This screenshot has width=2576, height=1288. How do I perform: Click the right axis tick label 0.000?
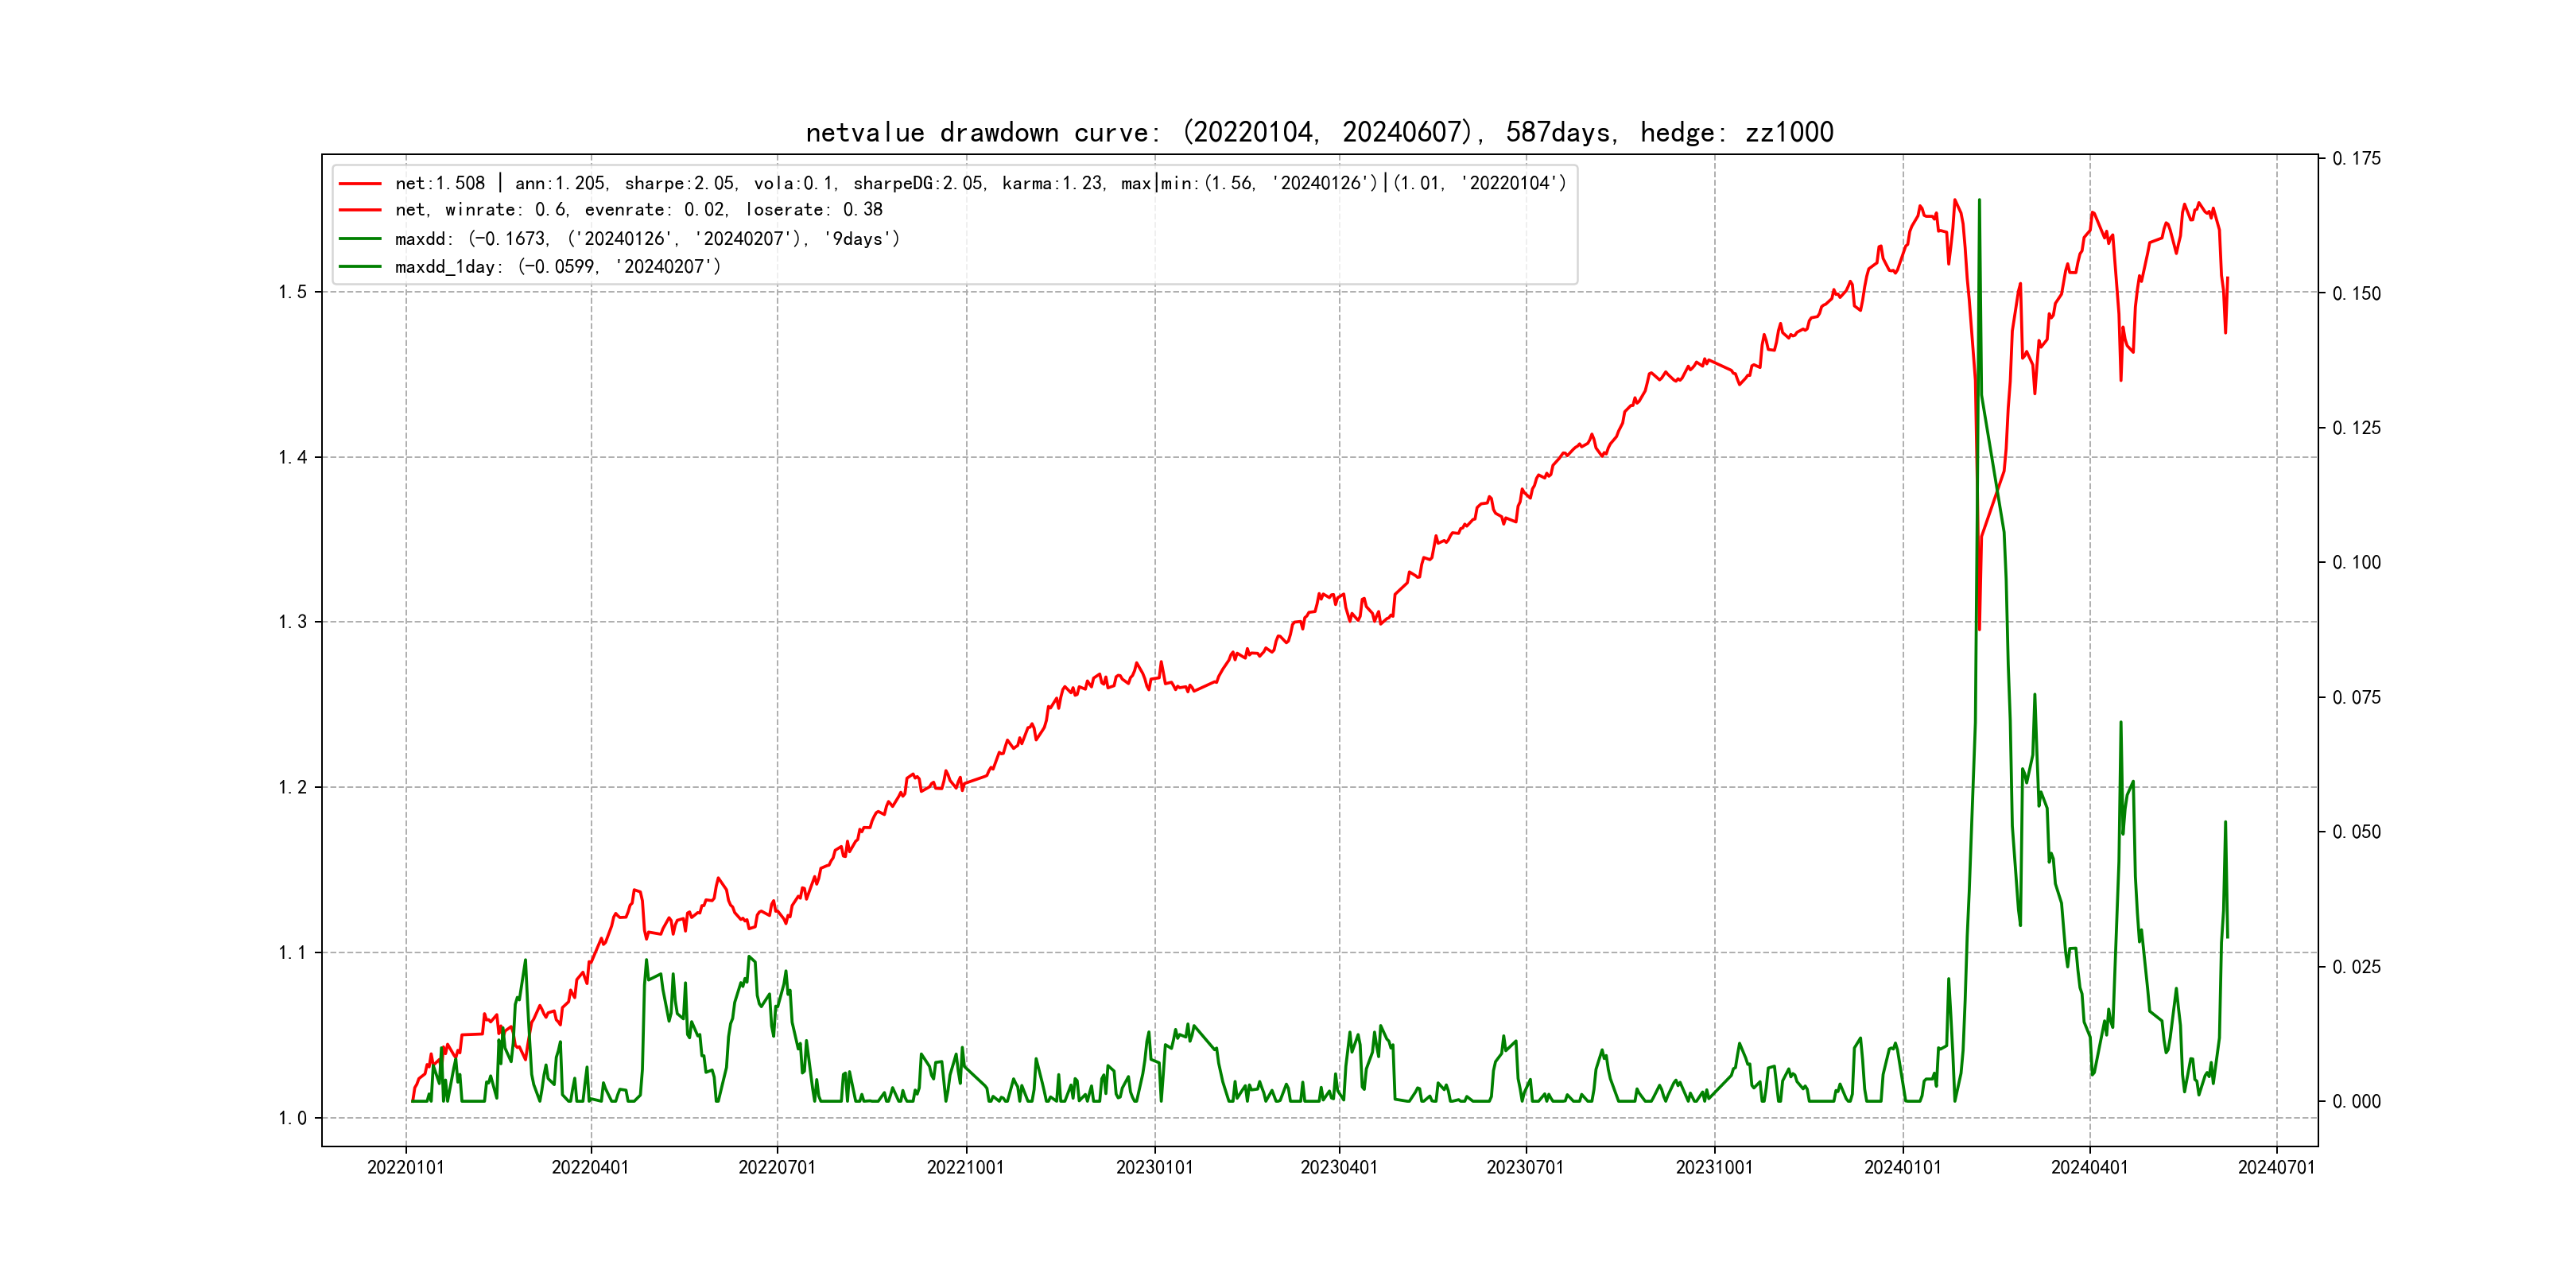pos(2356,1102)
